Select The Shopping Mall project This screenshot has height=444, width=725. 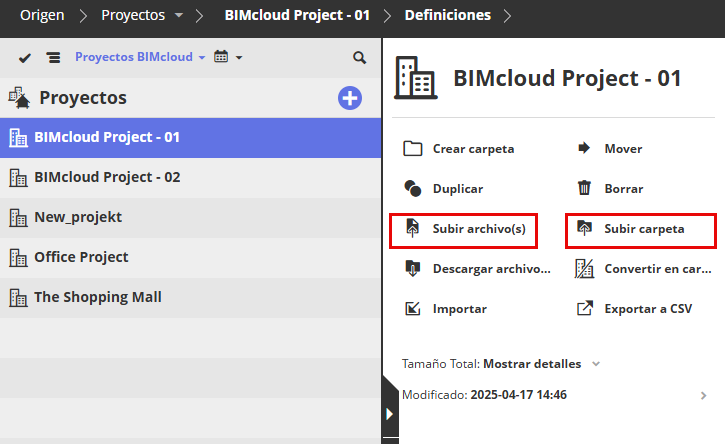[98, 297]
